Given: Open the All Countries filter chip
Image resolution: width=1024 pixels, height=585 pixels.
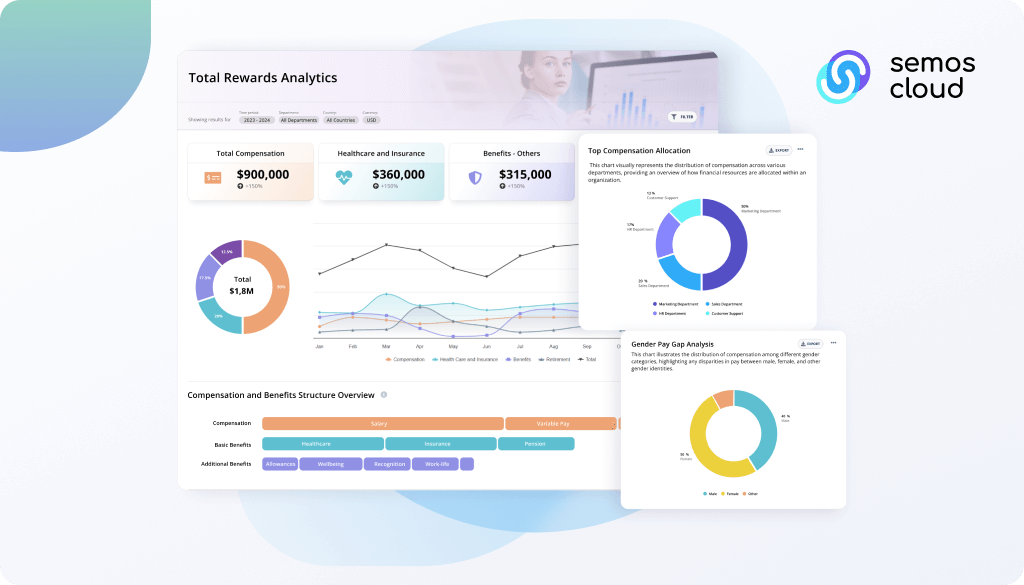Looking at the screenshot, I should pos(340,120).
